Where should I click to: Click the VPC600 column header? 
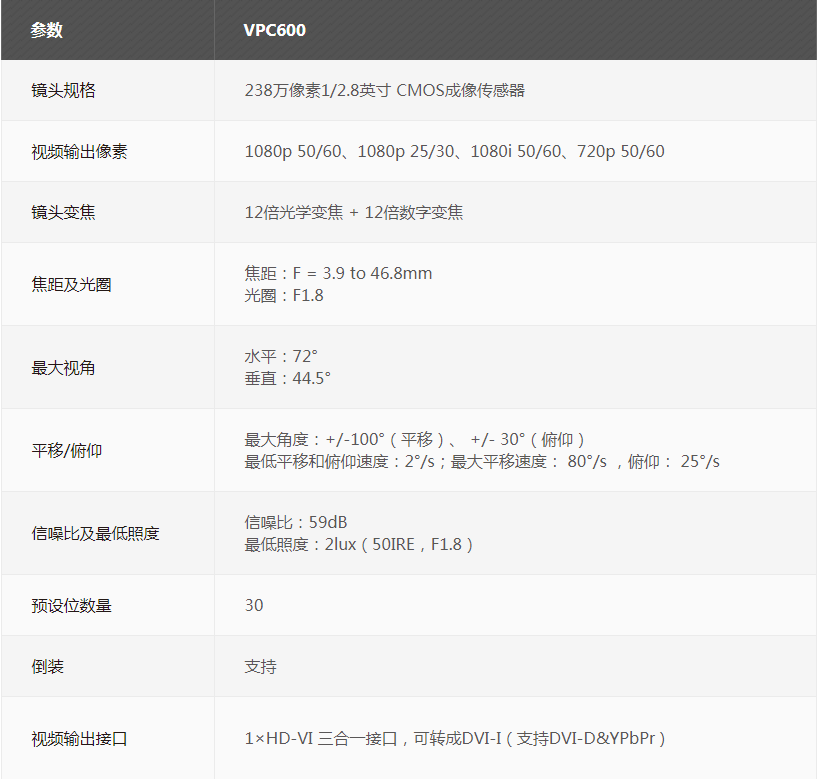(x=275, y=30)
